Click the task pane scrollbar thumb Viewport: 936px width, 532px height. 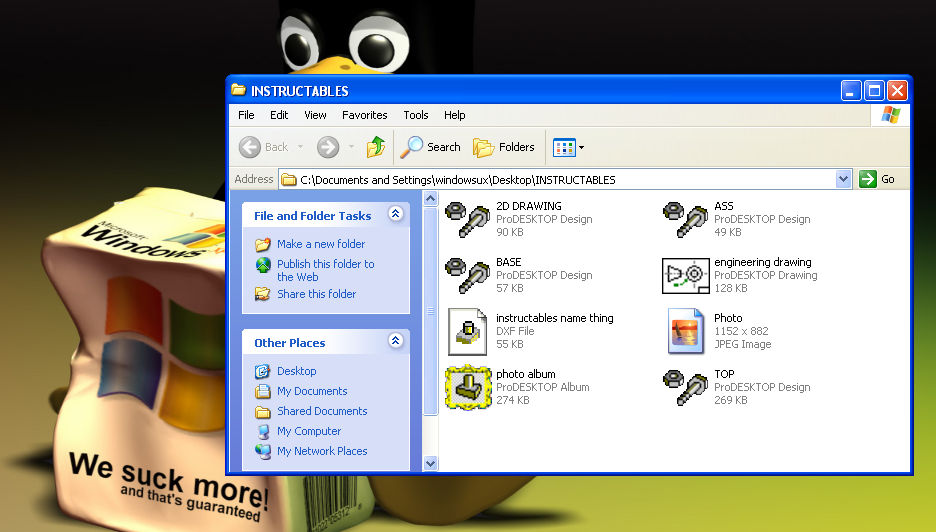point(430,311)
